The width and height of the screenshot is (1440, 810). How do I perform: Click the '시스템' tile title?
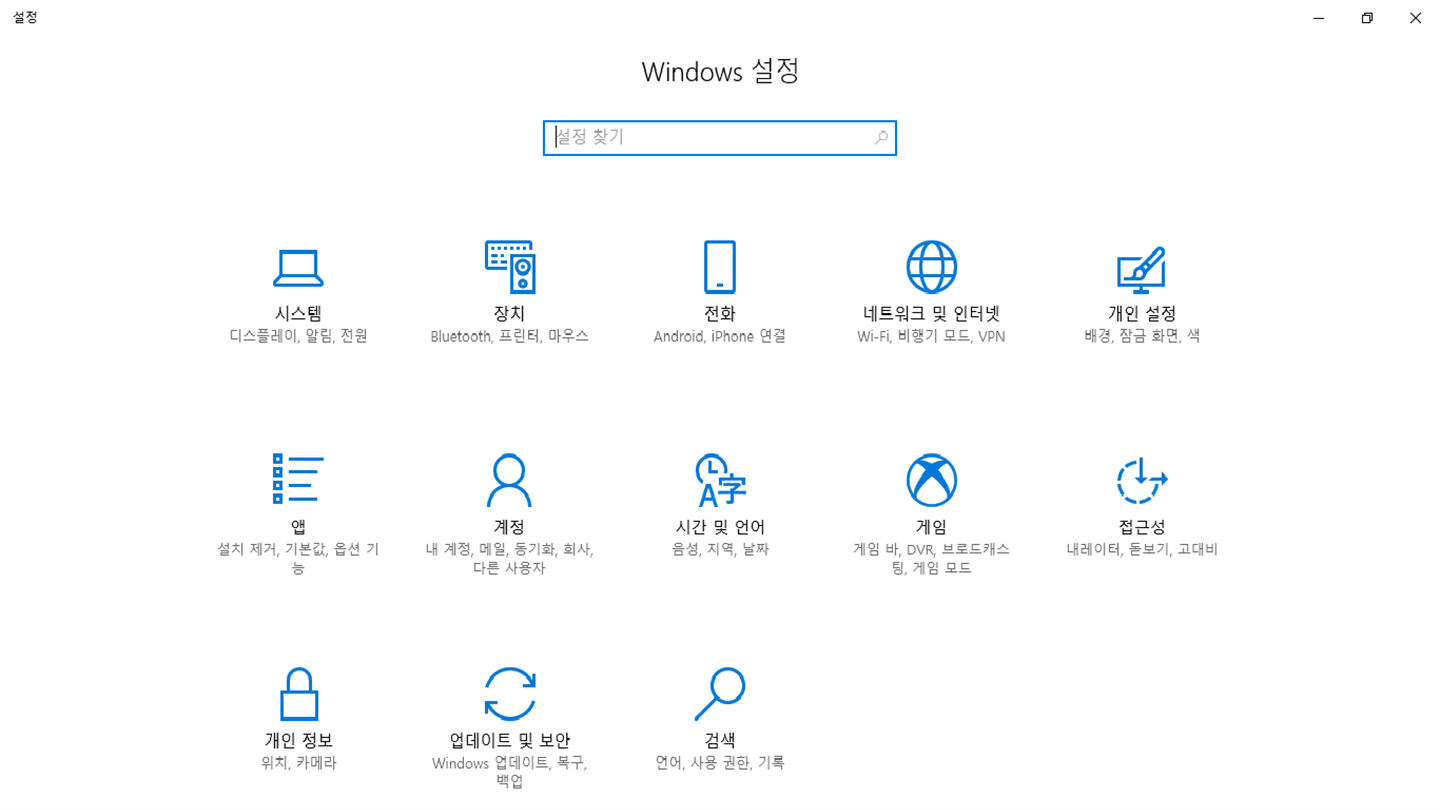[298, 314]
